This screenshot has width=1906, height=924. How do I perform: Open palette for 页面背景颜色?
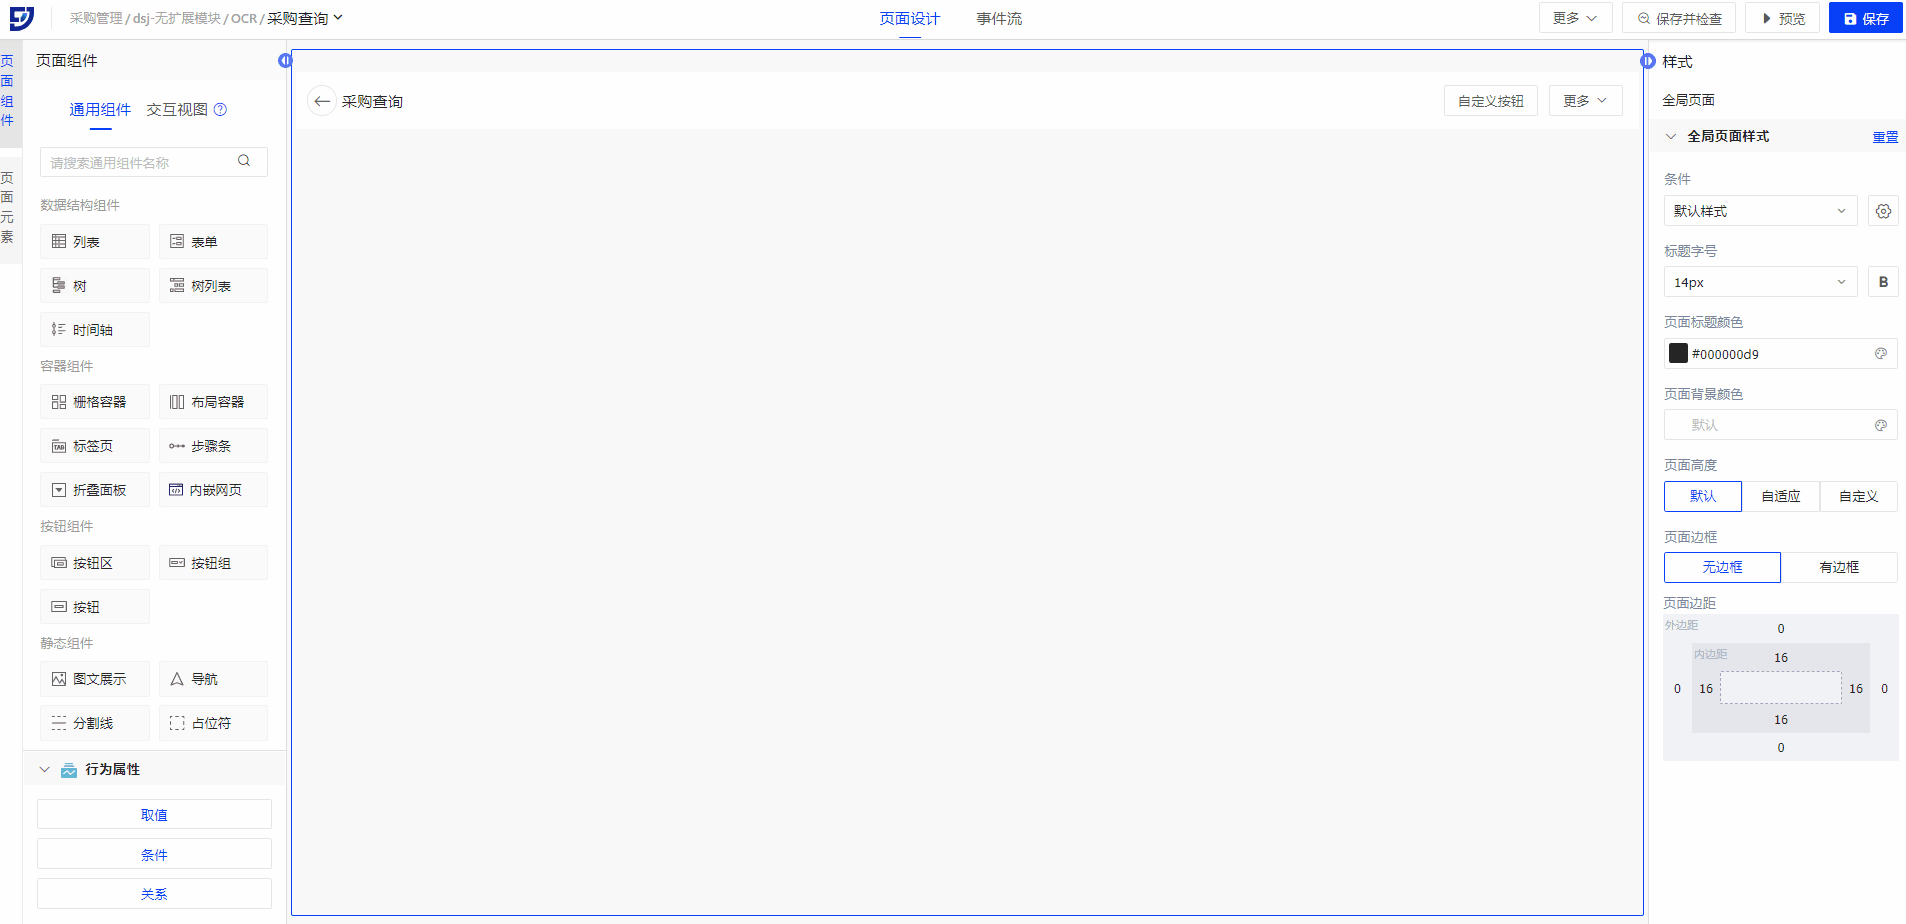coord(1880,425)
